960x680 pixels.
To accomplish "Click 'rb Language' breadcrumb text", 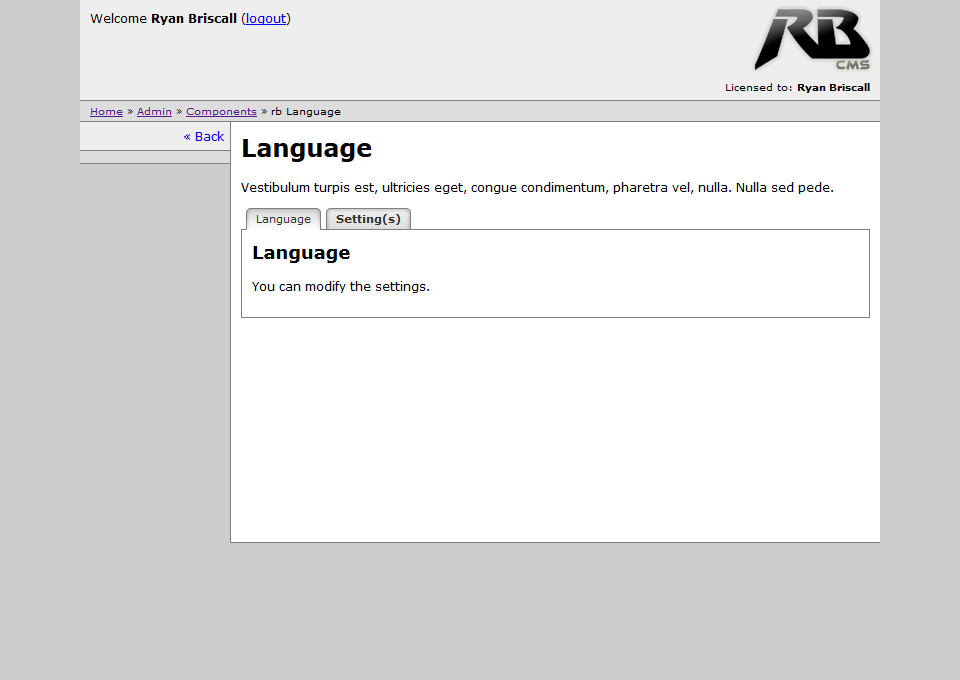I will click(306, 112).
